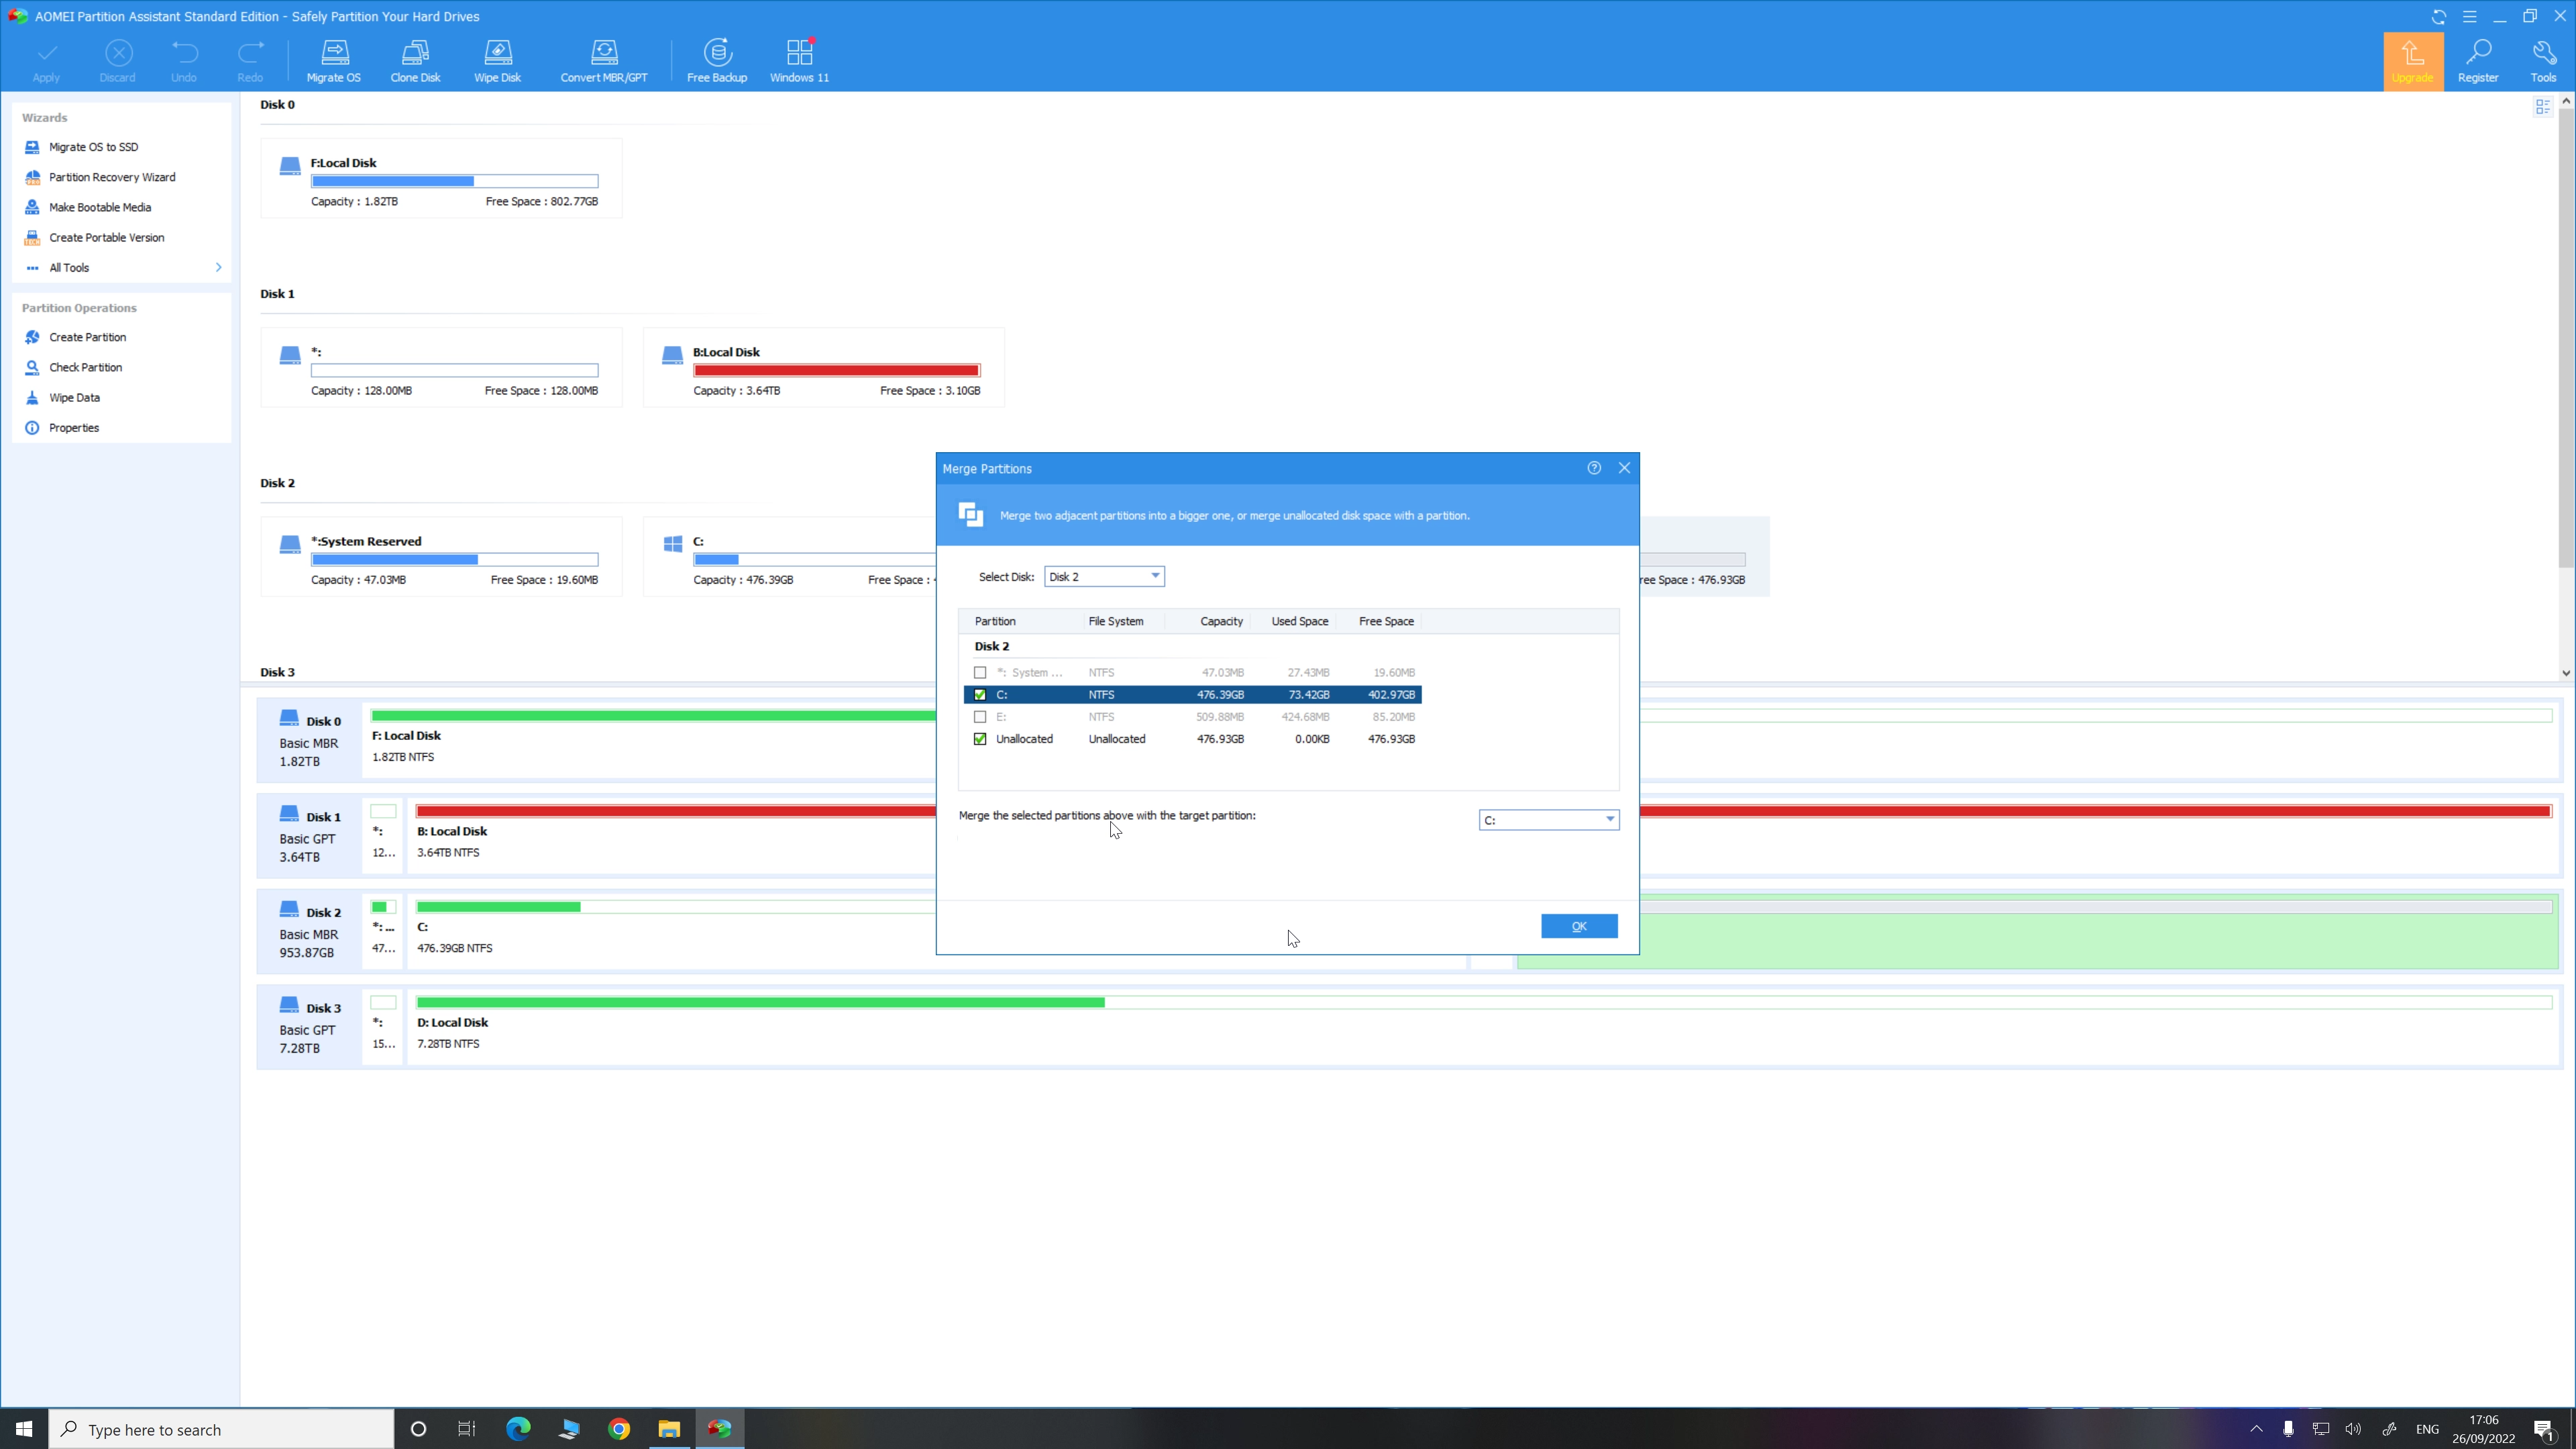Select the F:Local Disk partition card
Image resolution: width=2576 pixels, height=1449 pixels.
[441, 178]
